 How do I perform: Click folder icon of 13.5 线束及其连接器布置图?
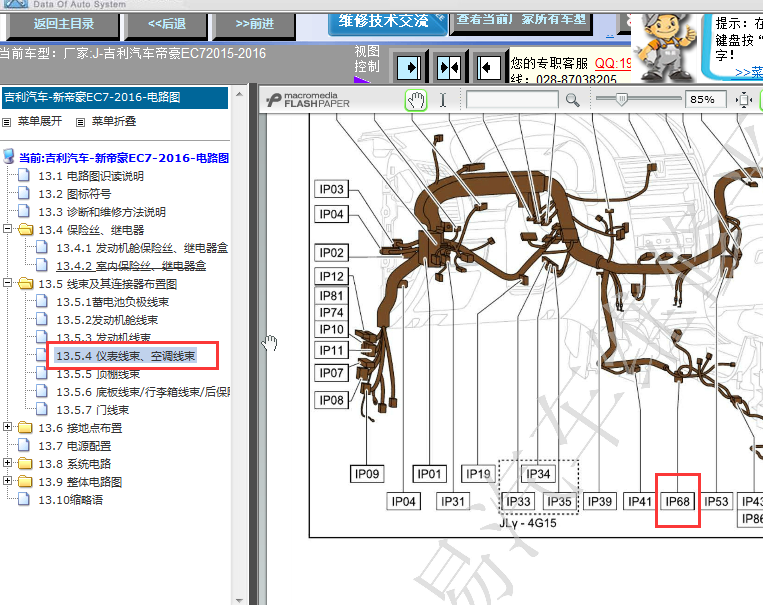(x=25, y=283)
